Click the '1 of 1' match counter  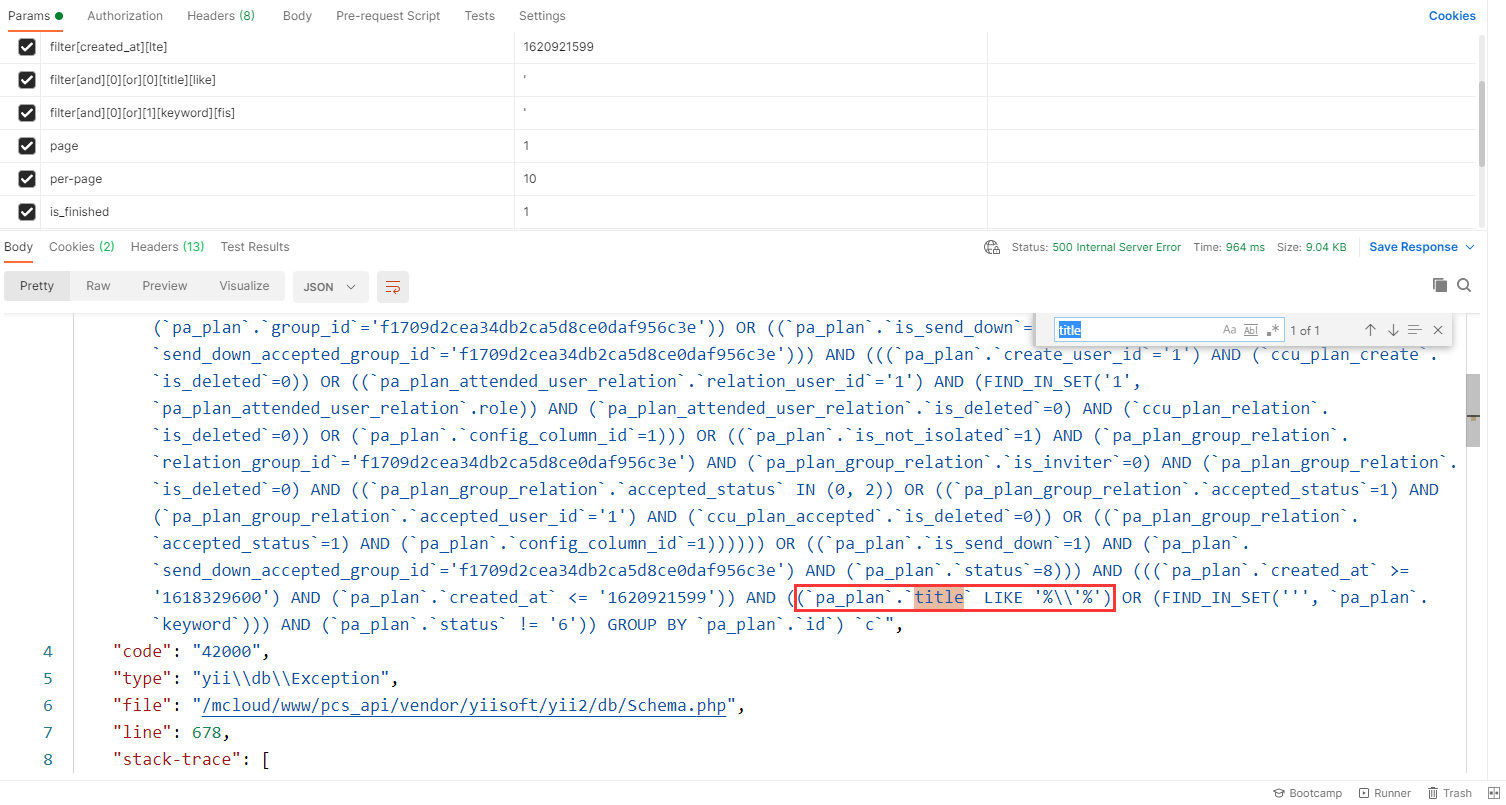(1305, 330)
